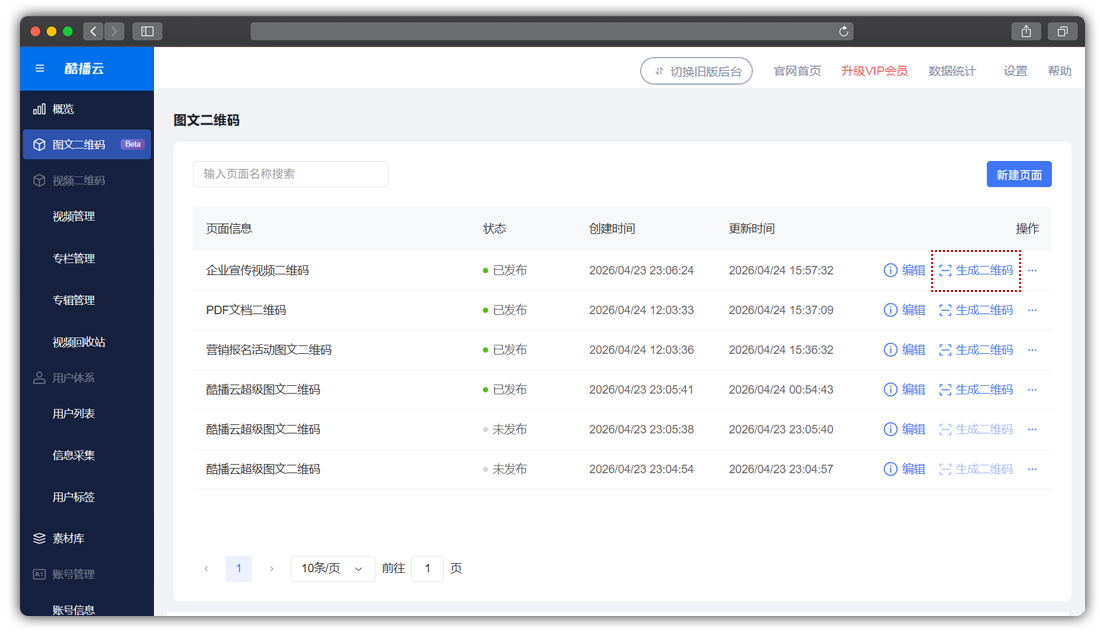Toggle the browser sidebar icon
Viewport: 1100px width, 632px height.
[147, 31]
